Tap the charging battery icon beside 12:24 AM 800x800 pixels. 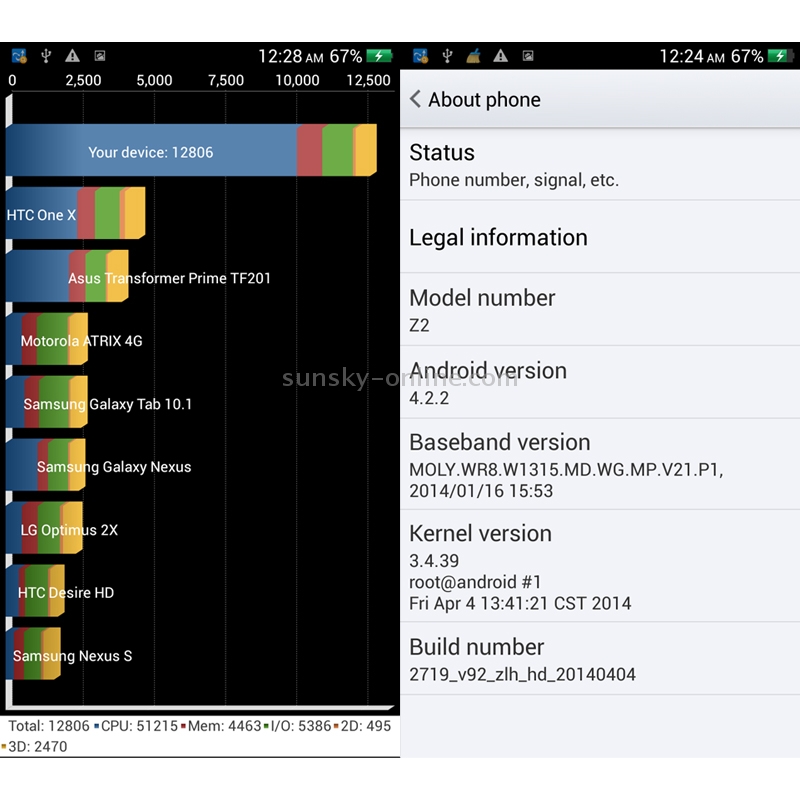coord(781,56)
